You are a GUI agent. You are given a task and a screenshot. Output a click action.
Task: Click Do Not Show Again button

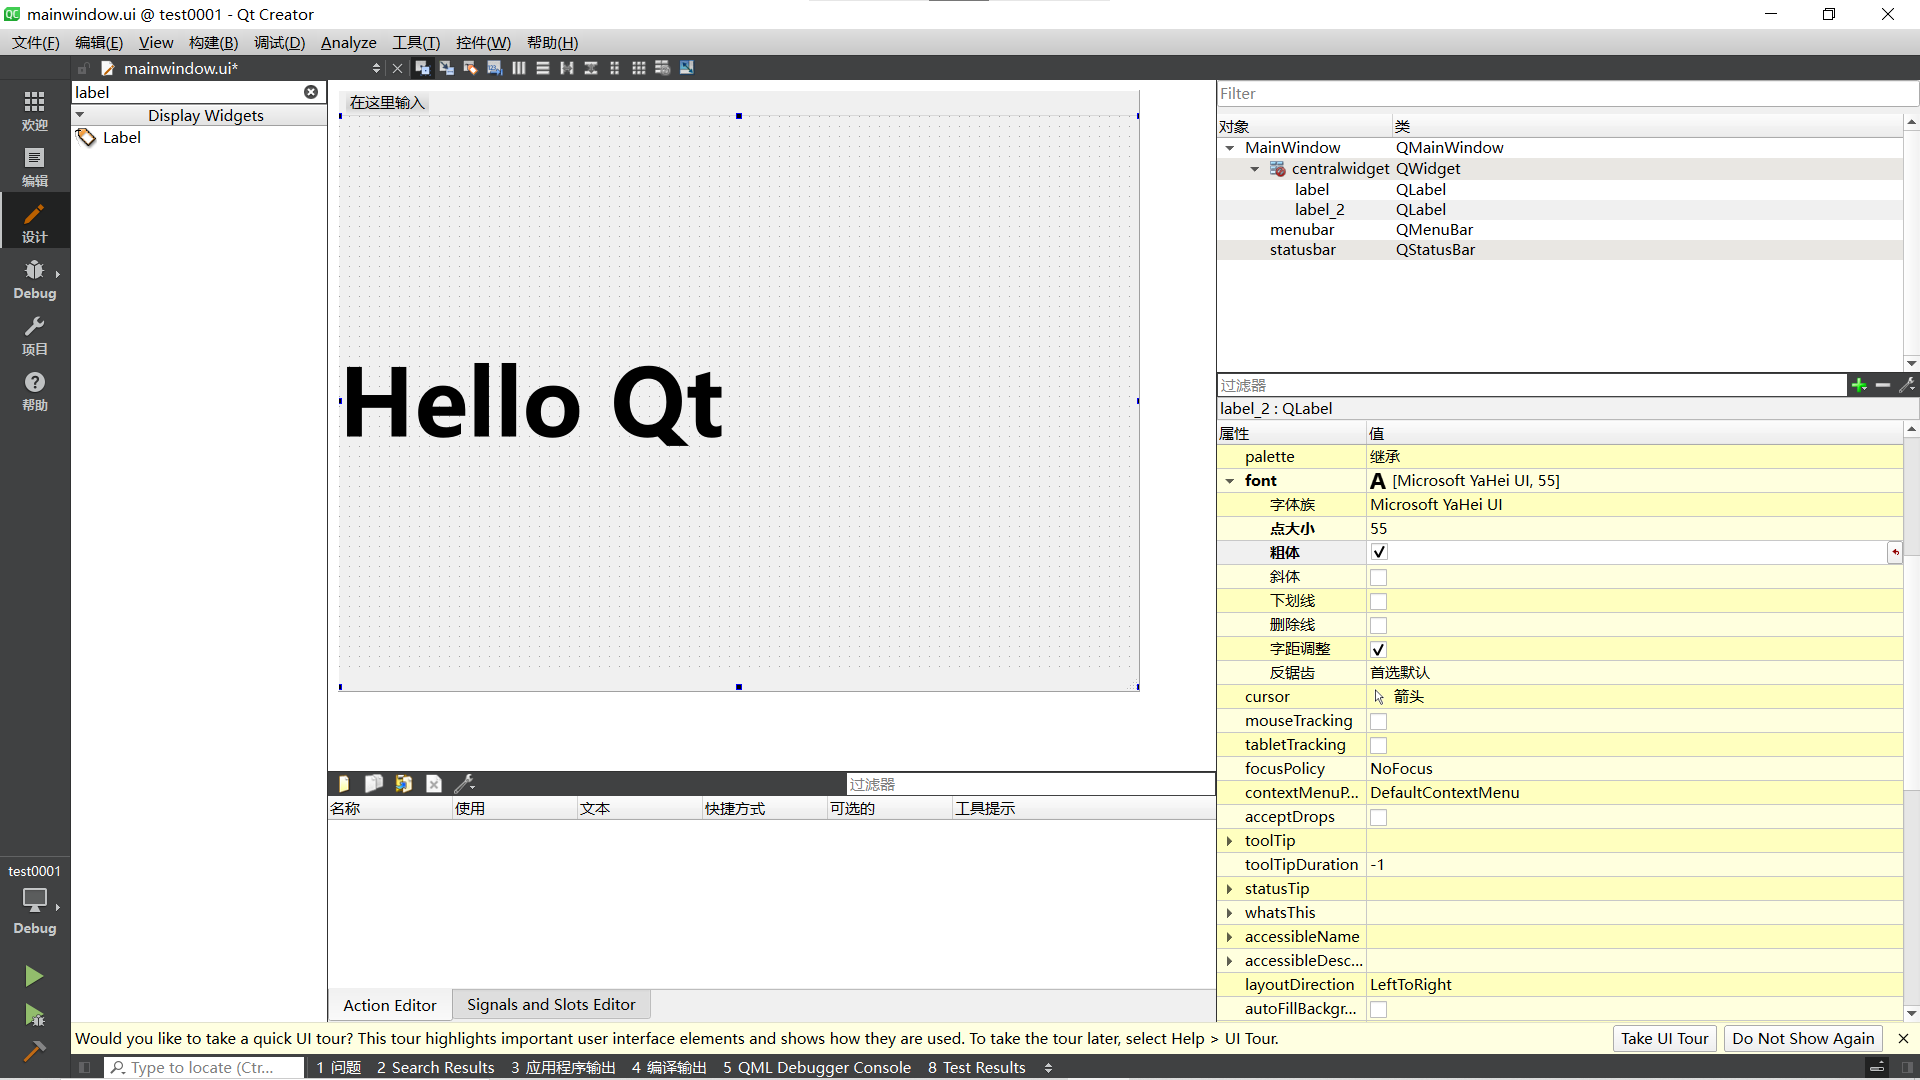1802,1038
